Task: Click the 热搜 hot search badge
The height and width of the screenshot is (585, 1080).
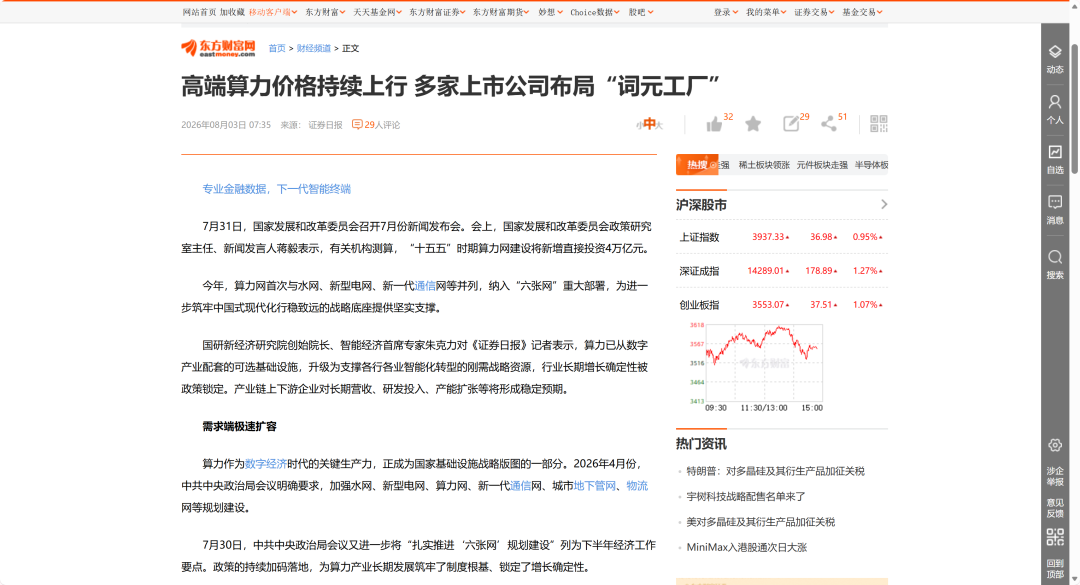Action: click(x=697, y=165)
